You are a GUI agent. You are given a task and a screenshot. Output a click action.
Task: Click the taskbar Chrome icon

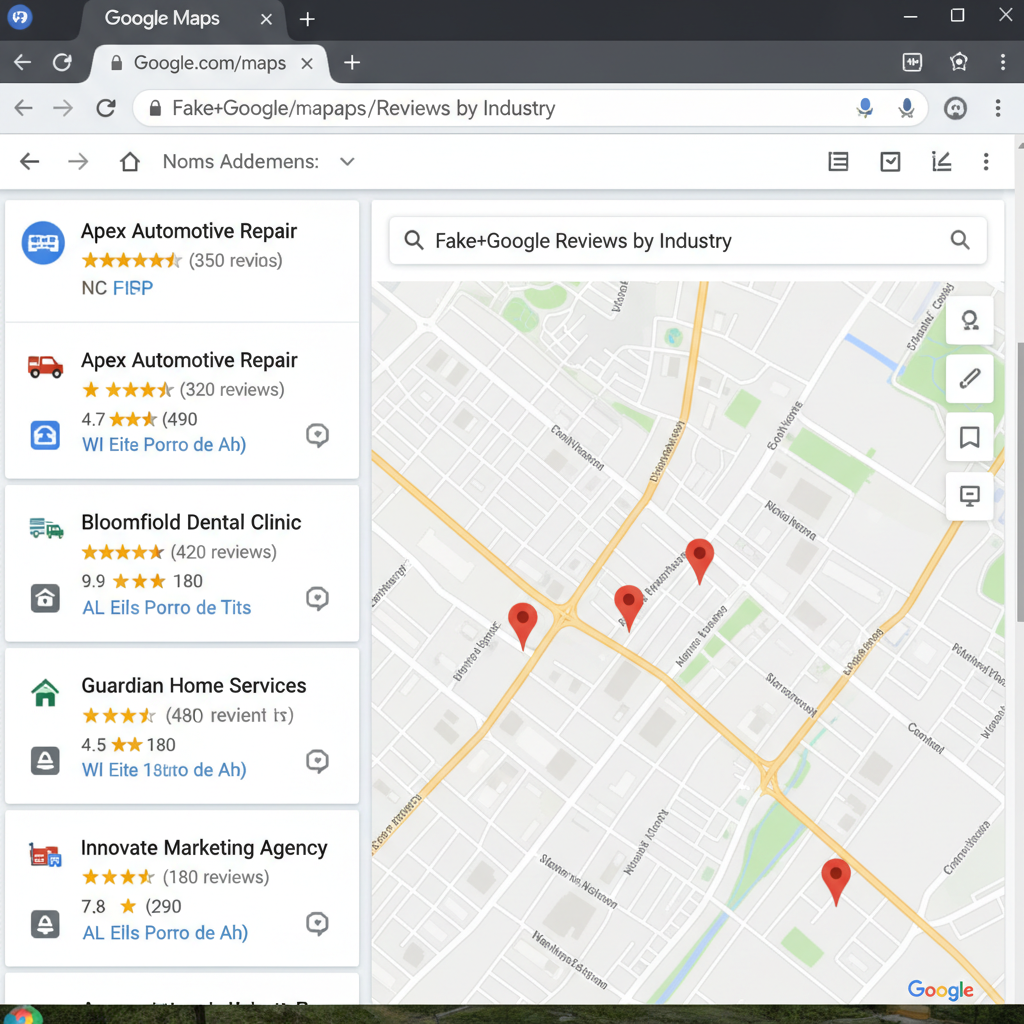coord(21,1016)
